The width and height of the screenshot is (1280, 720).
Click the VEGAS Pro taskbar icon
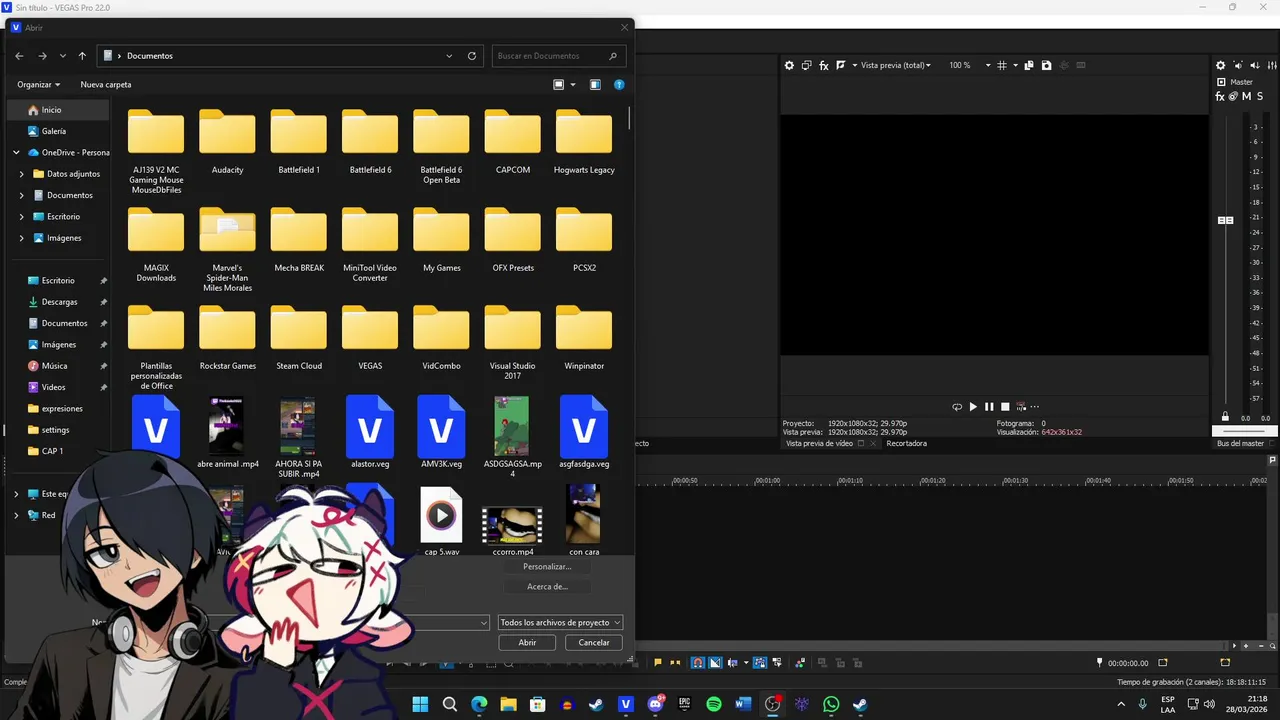[x=626, y=704]
